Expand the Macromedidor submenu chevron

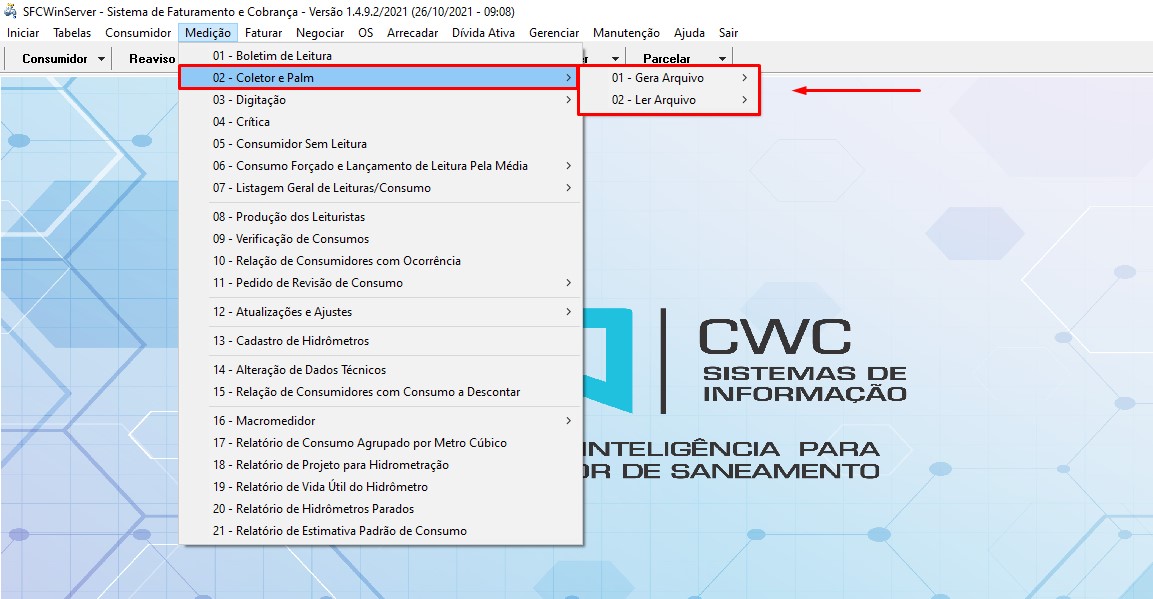coord(568,421)
